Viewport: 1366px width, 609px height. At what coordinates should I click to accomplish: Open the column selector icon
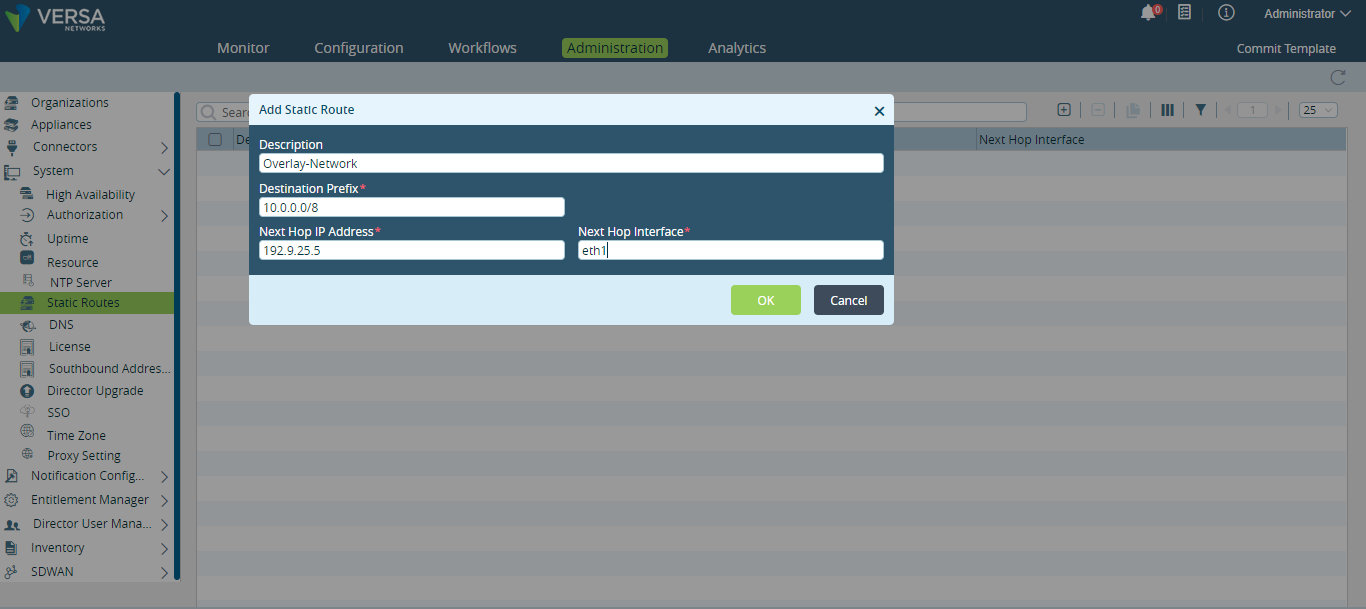[1167, 110]
